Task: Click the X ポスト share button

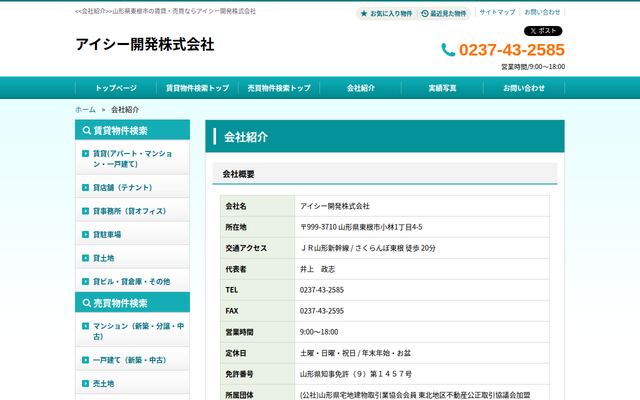Action: click(x=543, y=31)
